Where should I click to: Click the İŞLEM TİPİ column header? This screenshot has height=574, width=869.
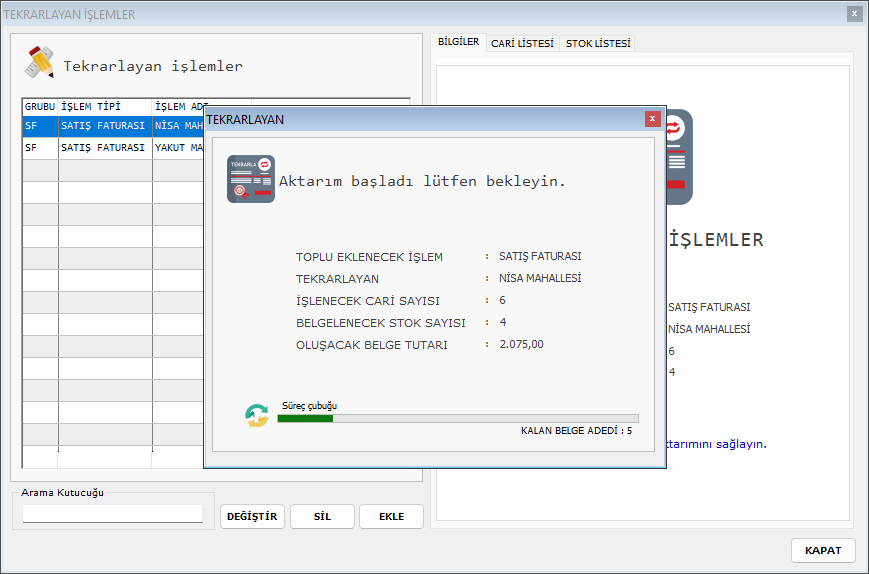coord(105,106)
